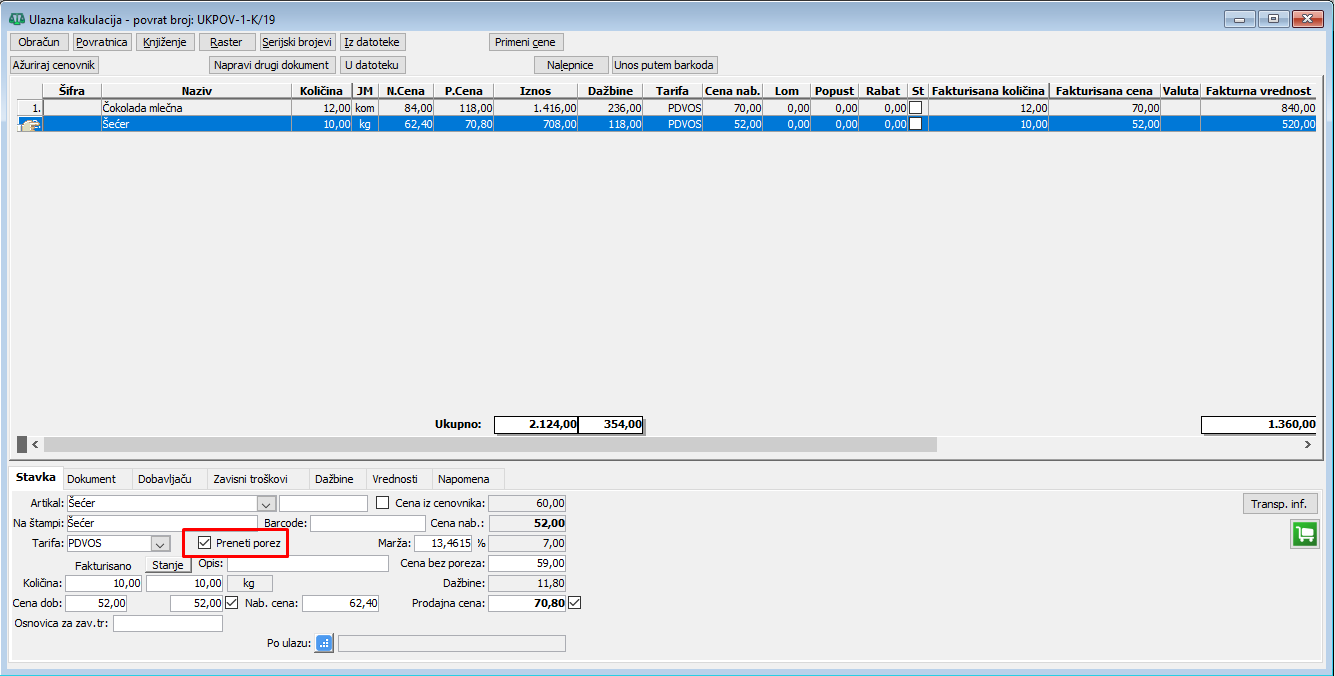Switch to the Zavisni troškovi tab
Viewport: 1335px width, 676px height.
(x=256, y=479)
